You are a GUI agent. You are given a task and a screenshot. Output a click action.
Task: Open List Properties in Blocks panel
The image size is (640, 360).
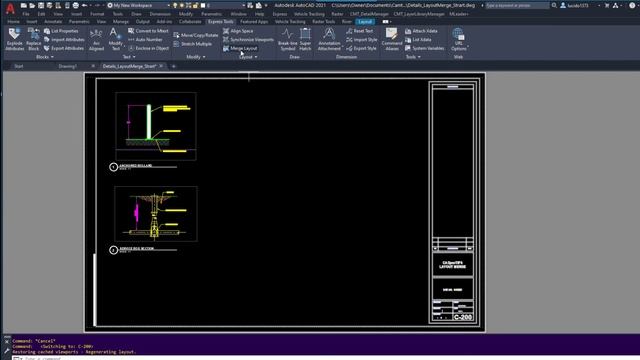coord(61,31)
